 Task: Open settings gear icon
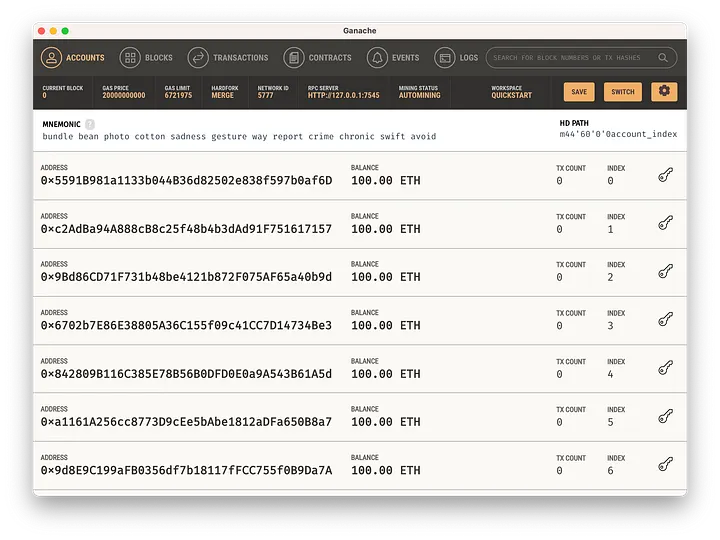coord(663,91)
